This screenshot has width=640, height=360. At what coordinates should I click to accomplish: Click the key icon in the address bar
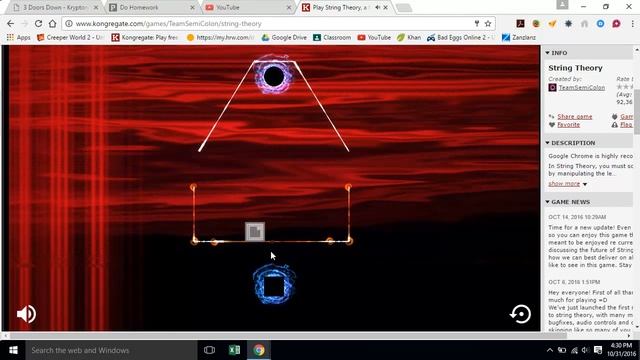[476, 24]
